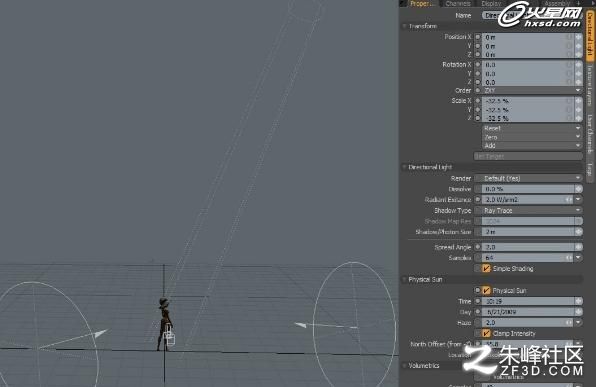Open the rotation Order ZXY dropdown
Viewport: 596px width, 387px height.
532,90
